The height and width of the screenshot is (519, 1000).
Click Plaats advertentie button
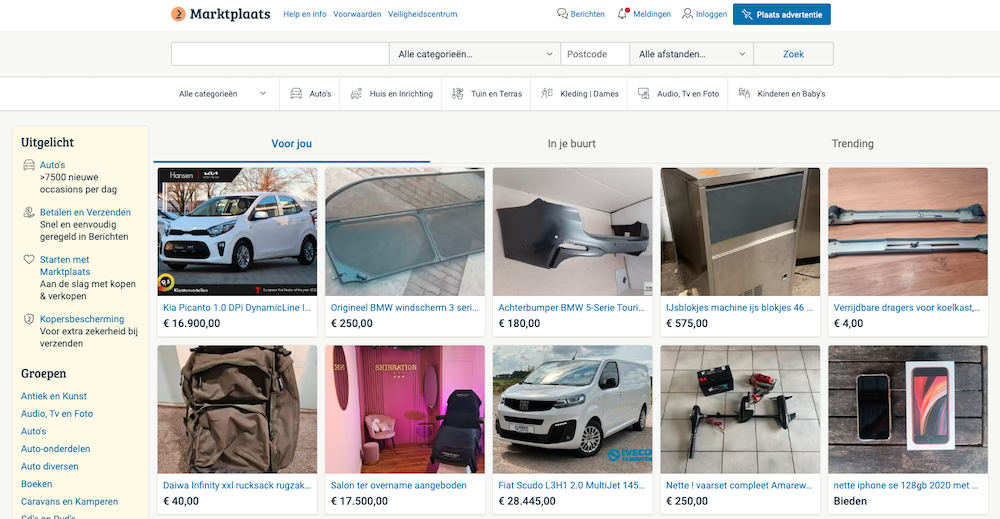click(781, 14)
